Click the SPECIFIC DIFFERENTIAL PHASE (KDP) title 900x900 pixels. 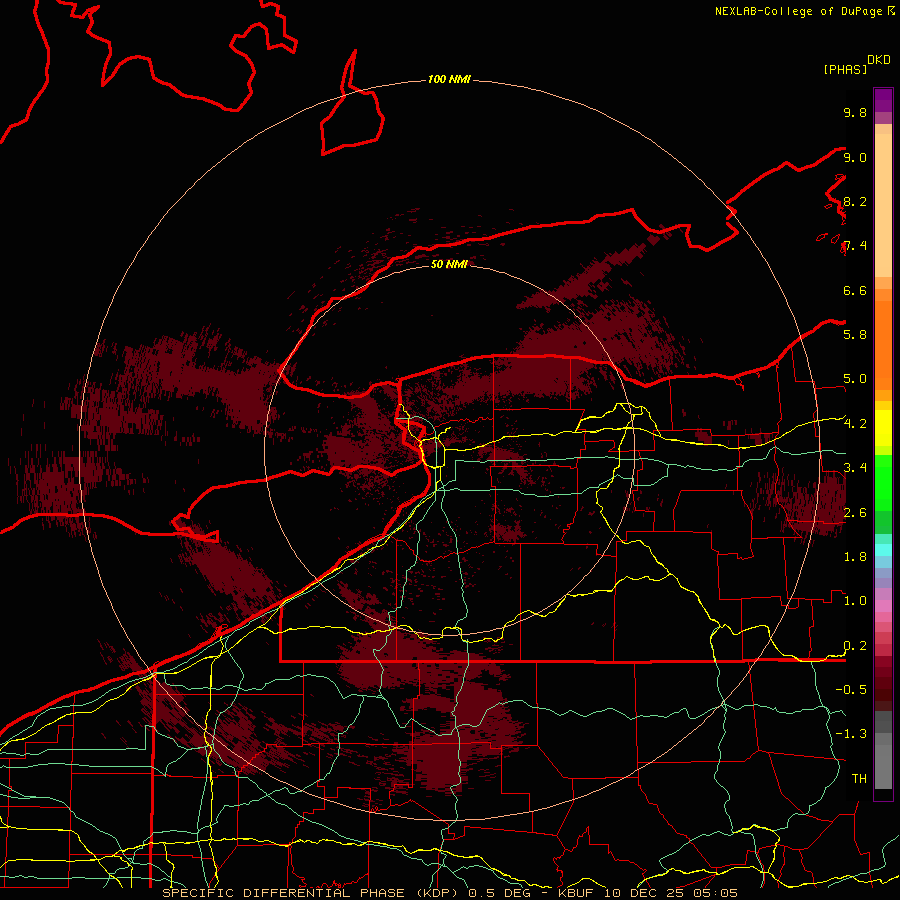tap(312, 893)
